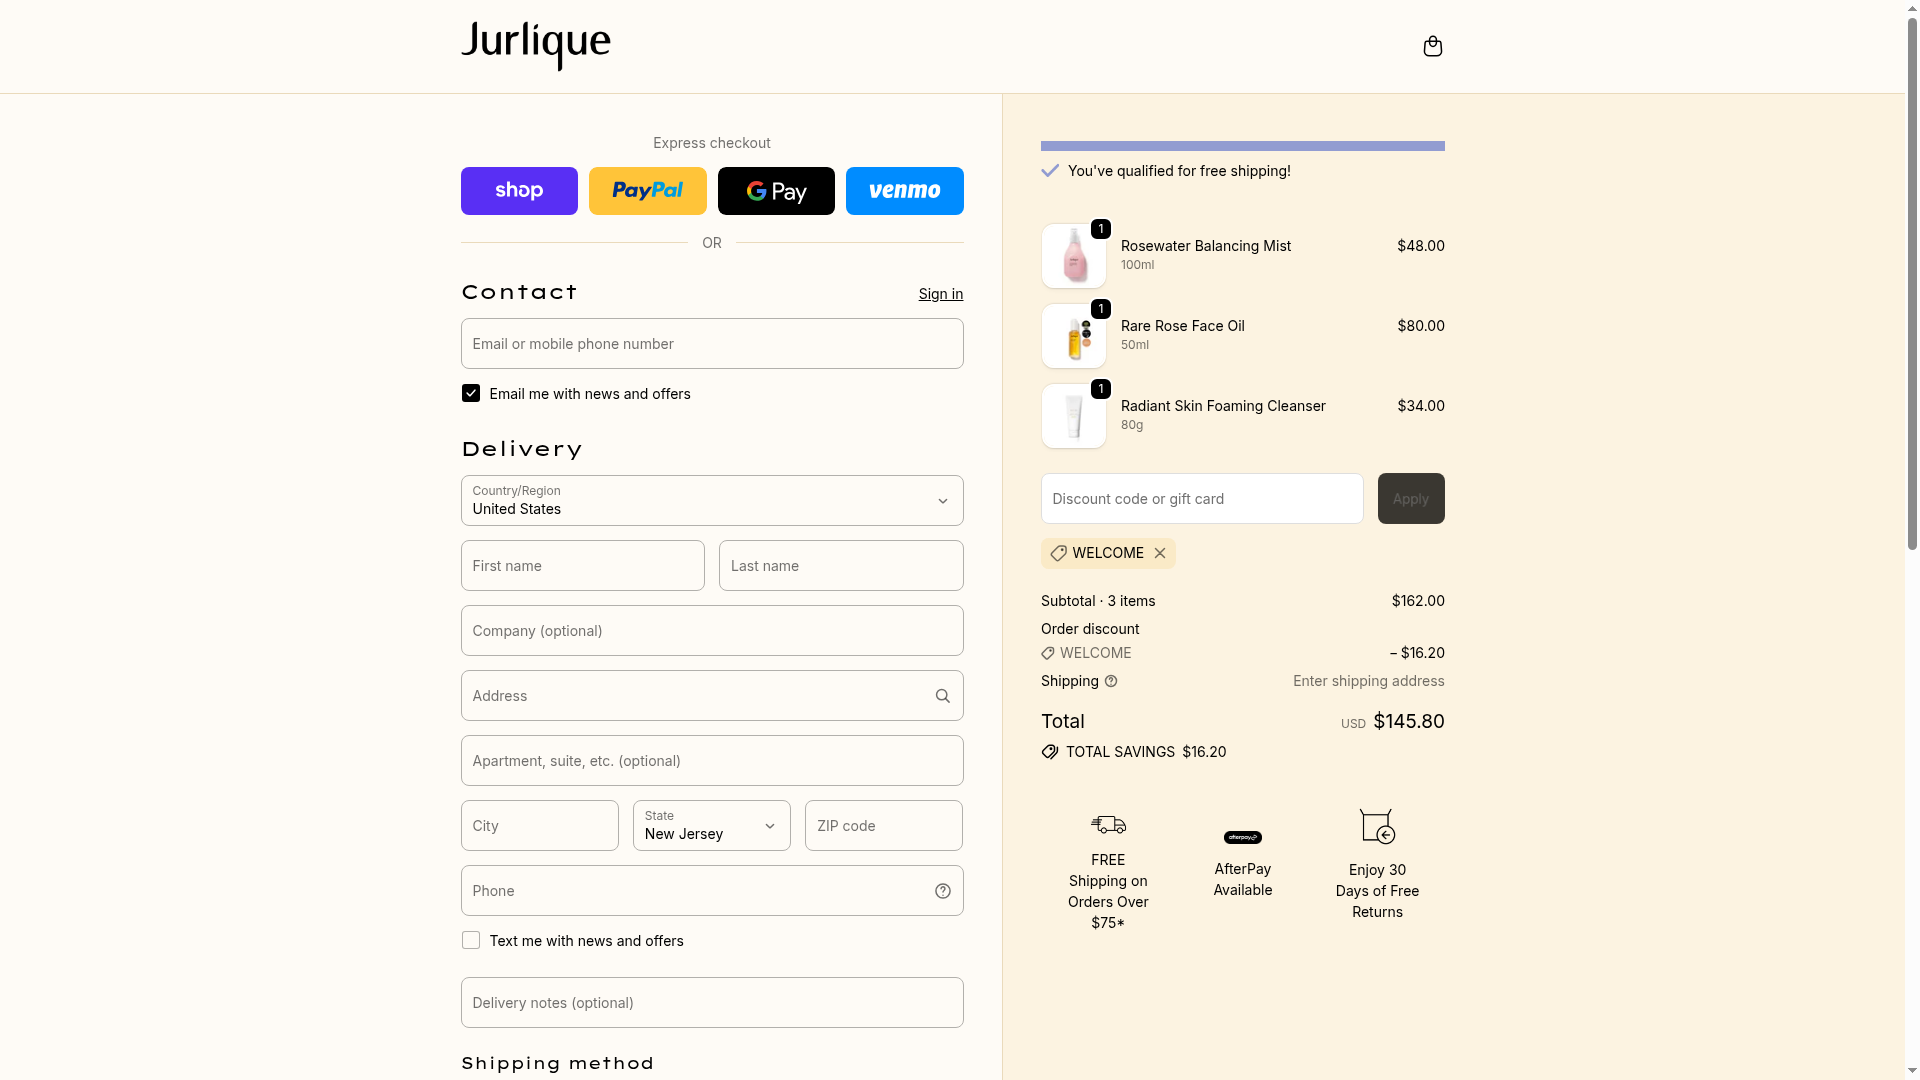Select Google Pay express checkout
The width and height of the screenshot is (1920, 1080).
click(x=776, y=191)
